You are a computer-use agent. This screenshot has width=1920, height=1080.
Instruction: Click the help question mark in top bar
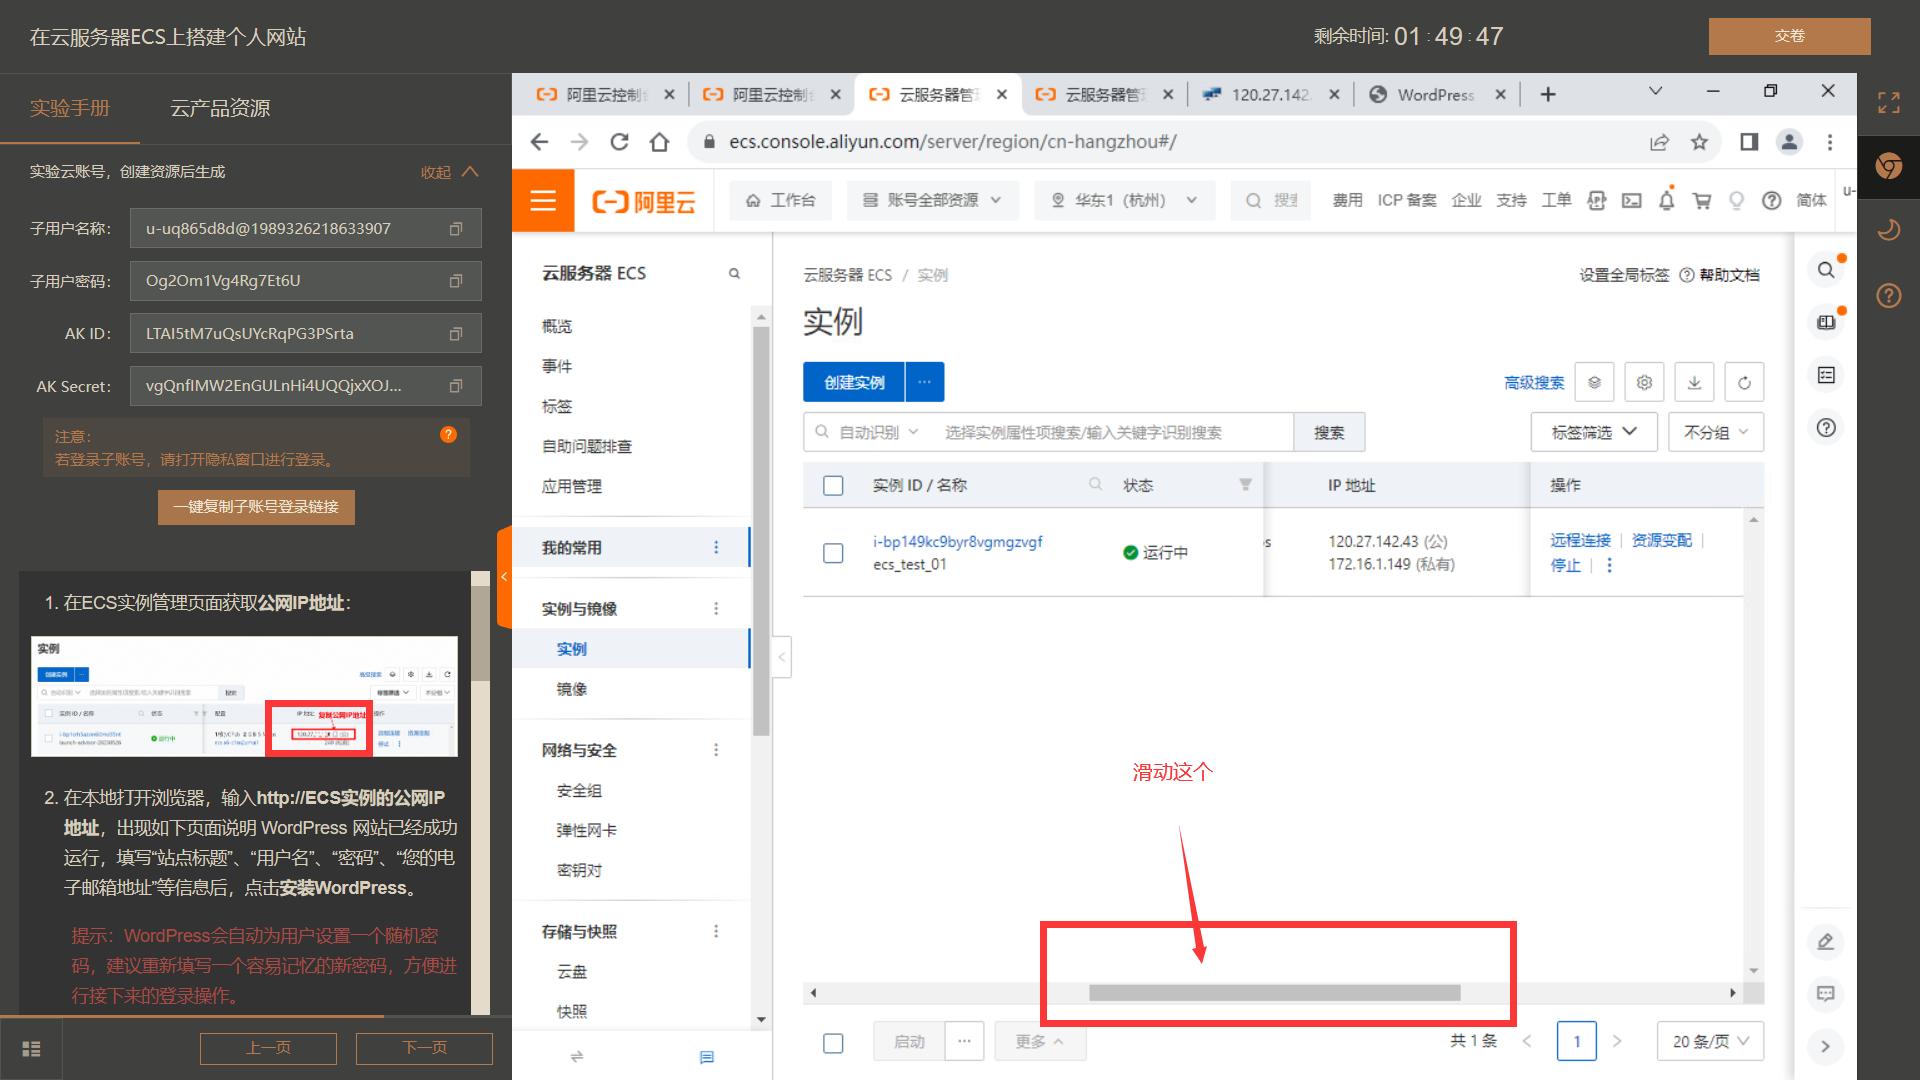point(1771,201)
